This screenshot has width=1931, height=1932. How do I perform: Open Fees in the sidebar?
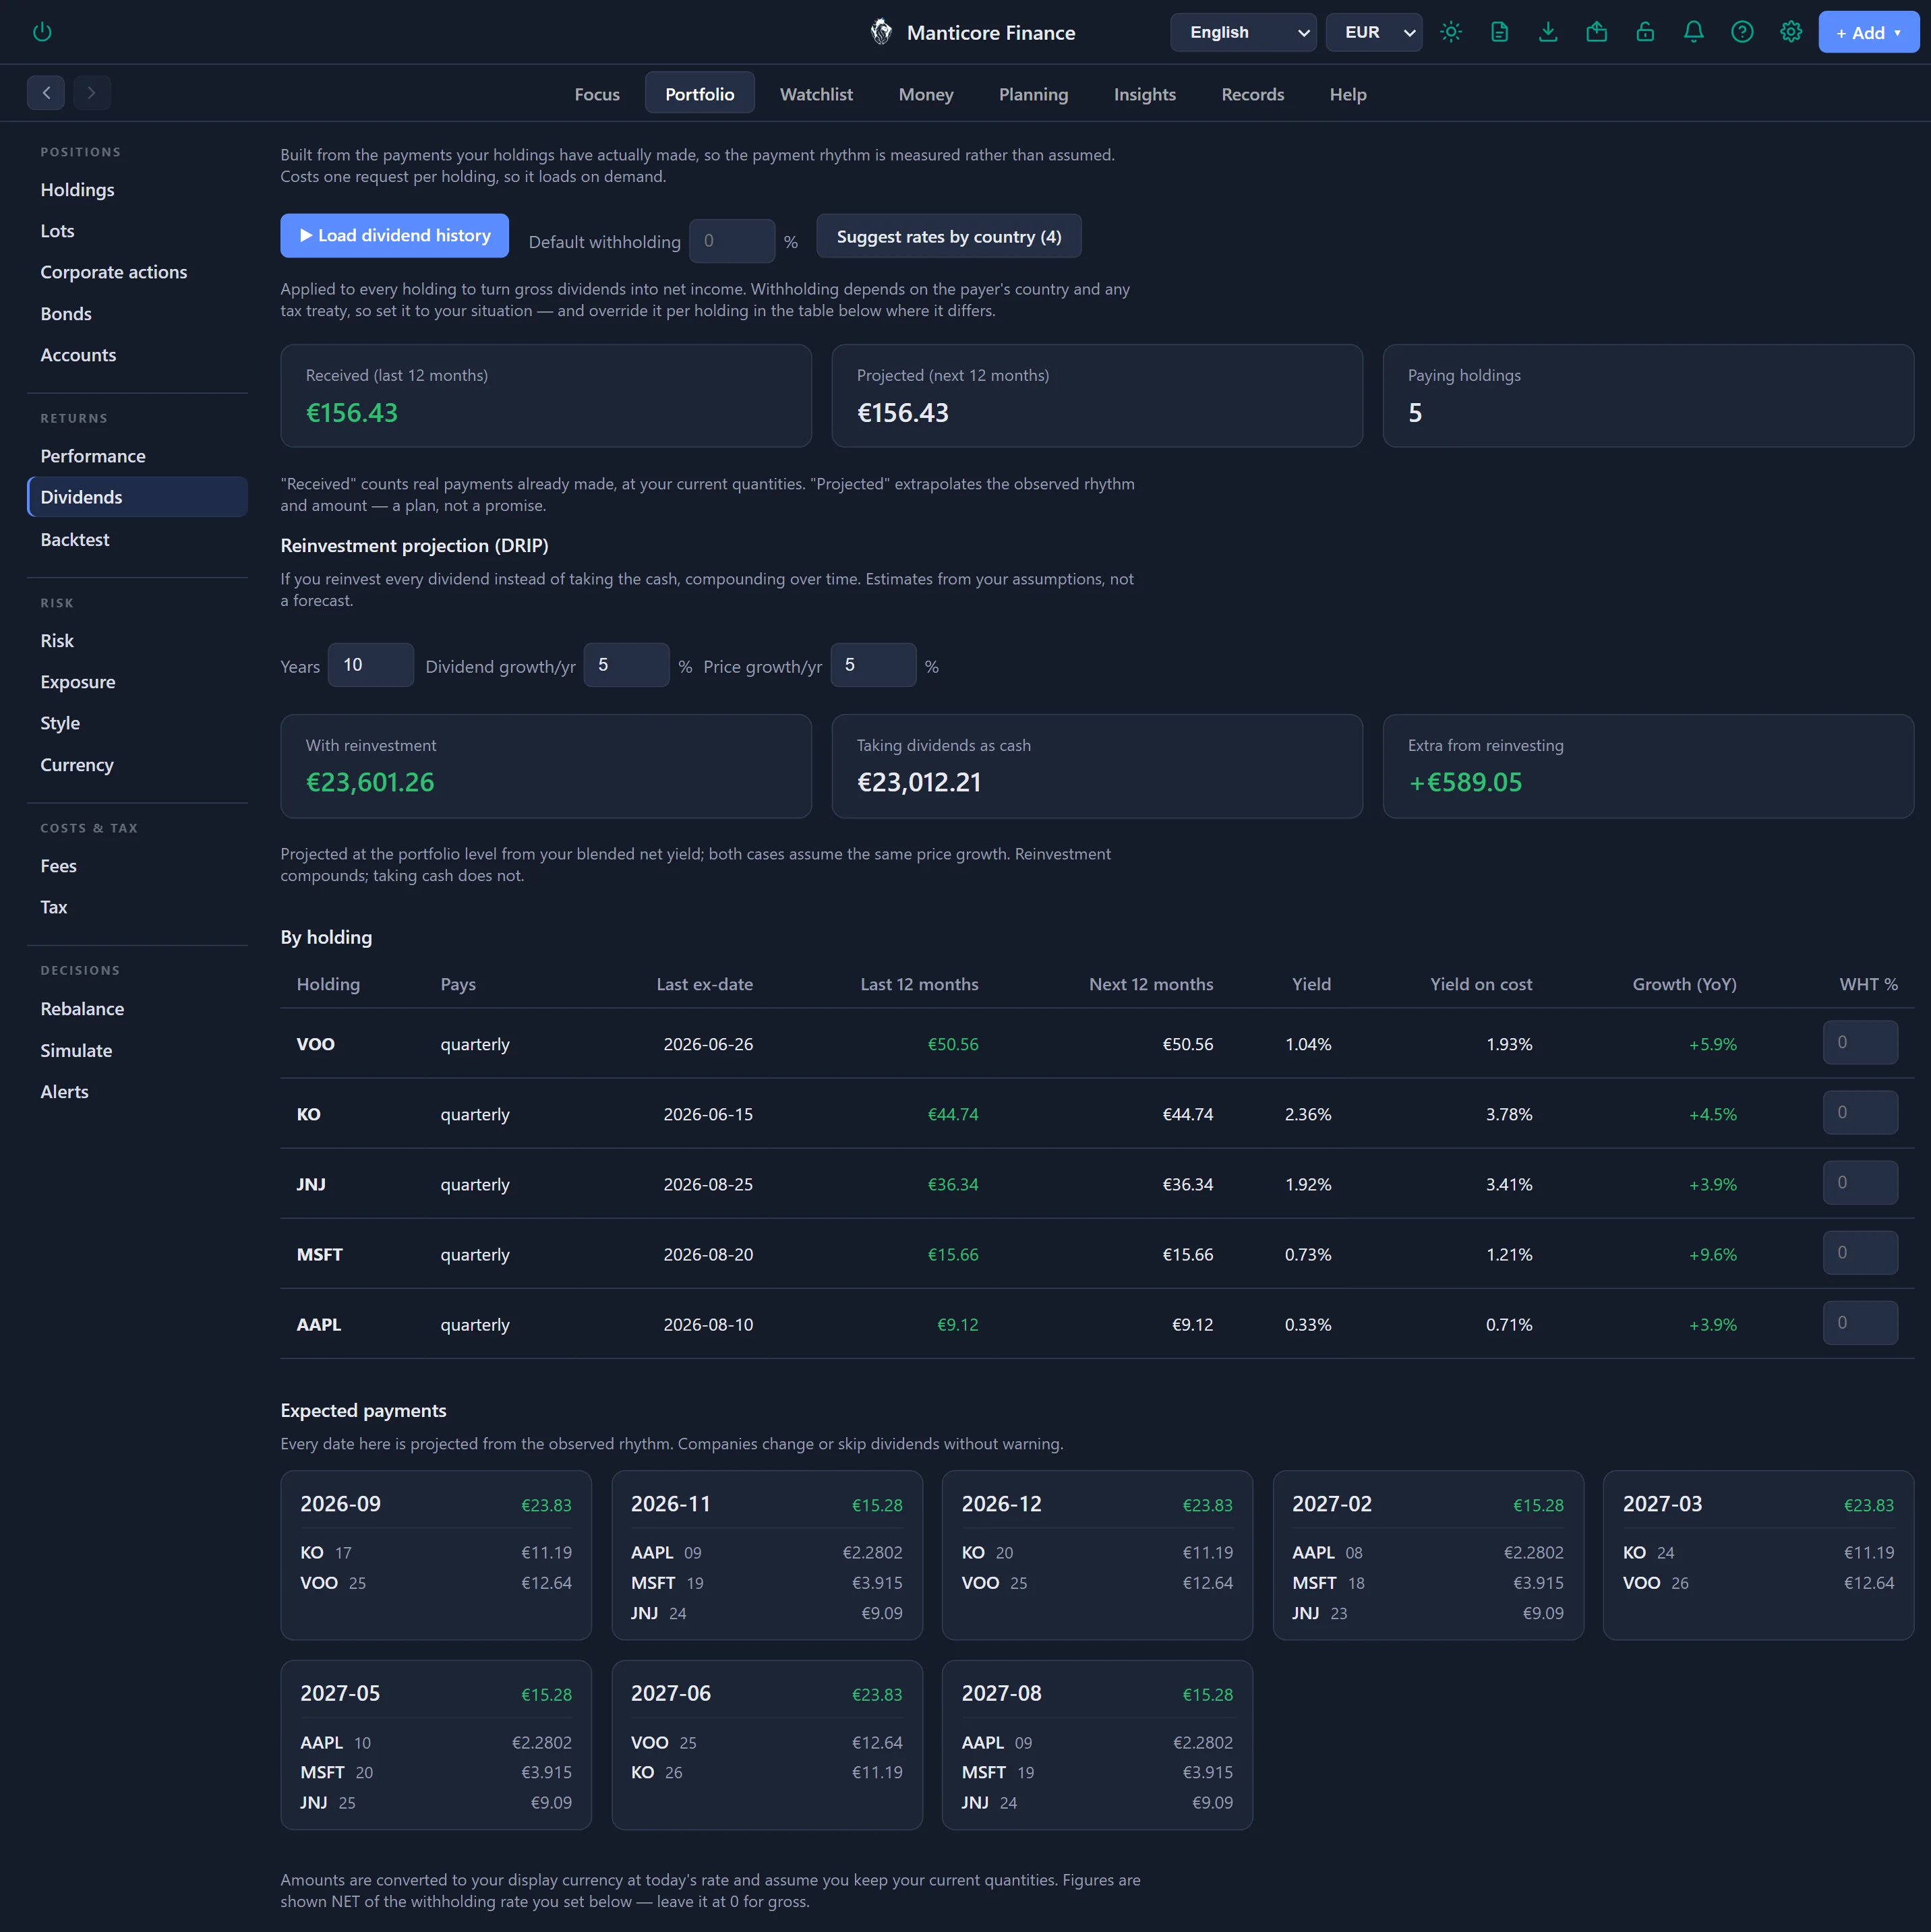[137, 866]
